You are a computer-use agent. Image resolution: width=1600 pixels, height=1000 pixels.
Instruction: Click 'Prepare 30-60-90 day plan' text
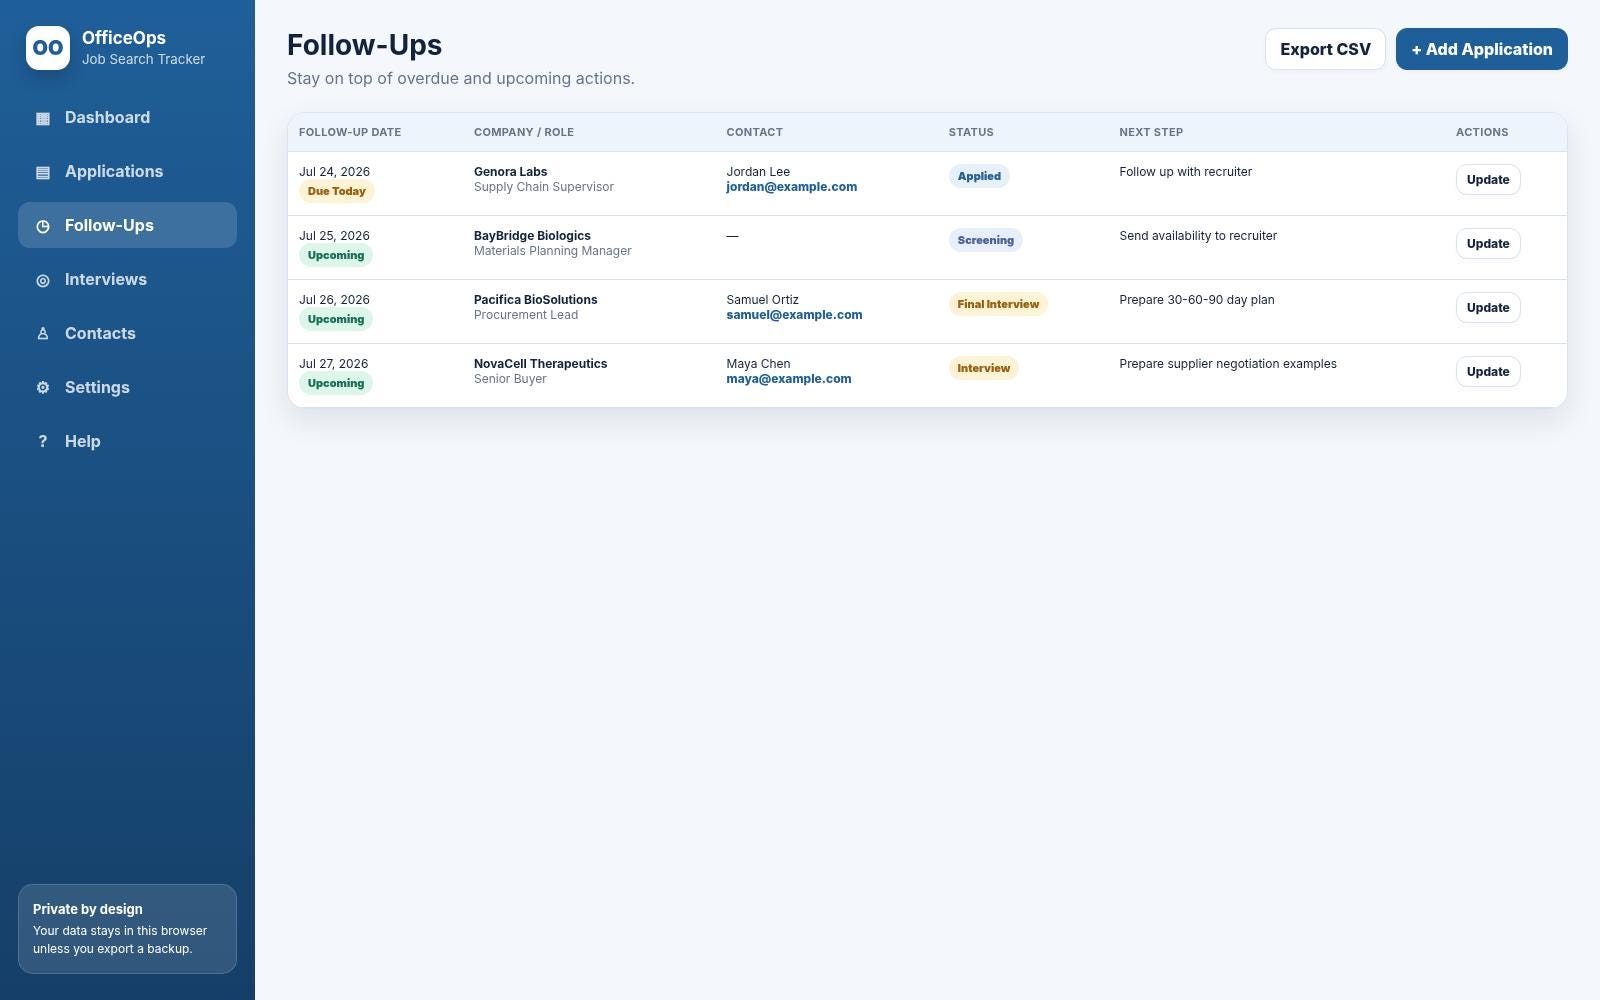pyautogui.click(x=1197, y=300)
